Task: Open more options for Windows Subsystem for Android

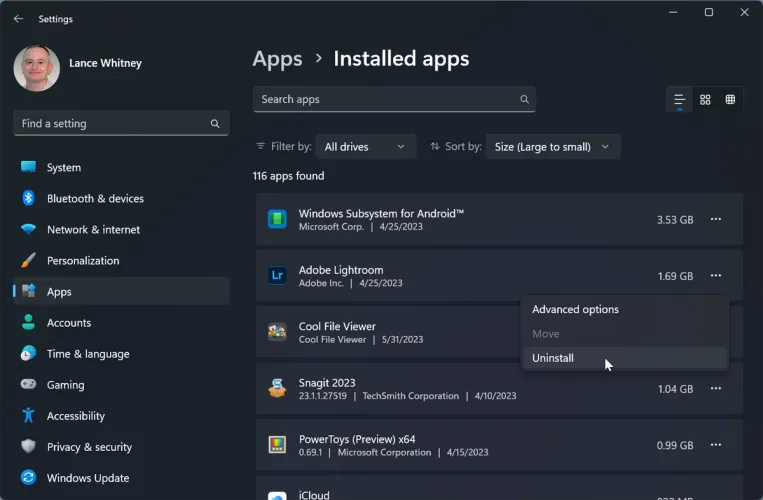Action: pos(715,219)
